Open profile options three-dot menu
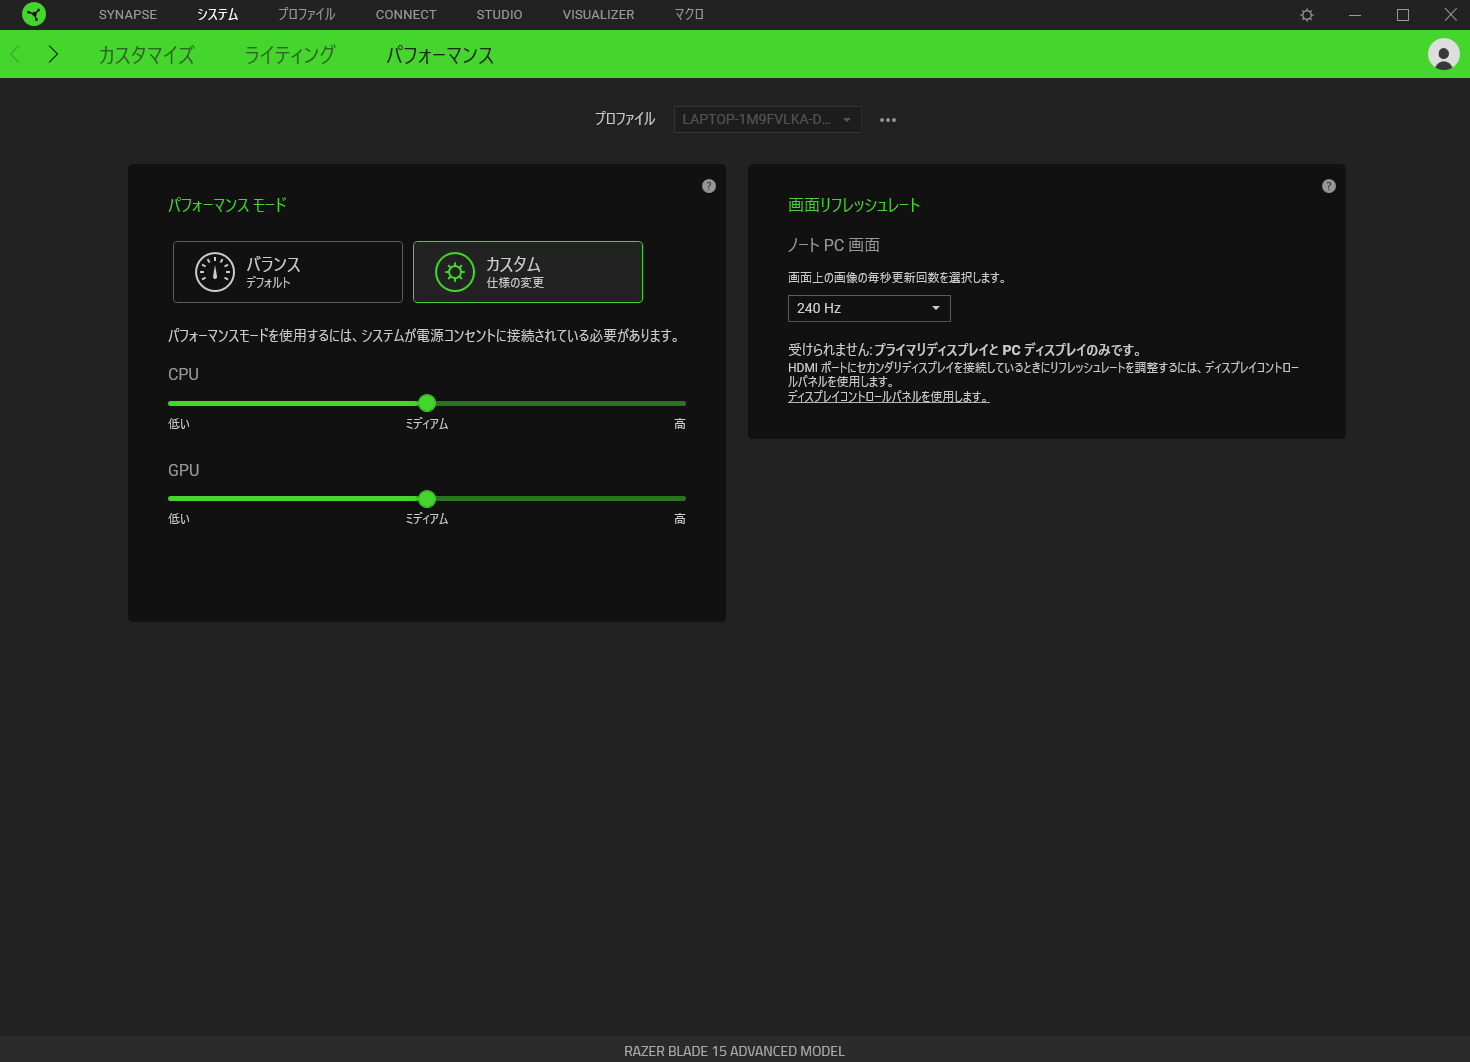The height and width of the screenshot is (1062, 1470). tap(888, 120)
